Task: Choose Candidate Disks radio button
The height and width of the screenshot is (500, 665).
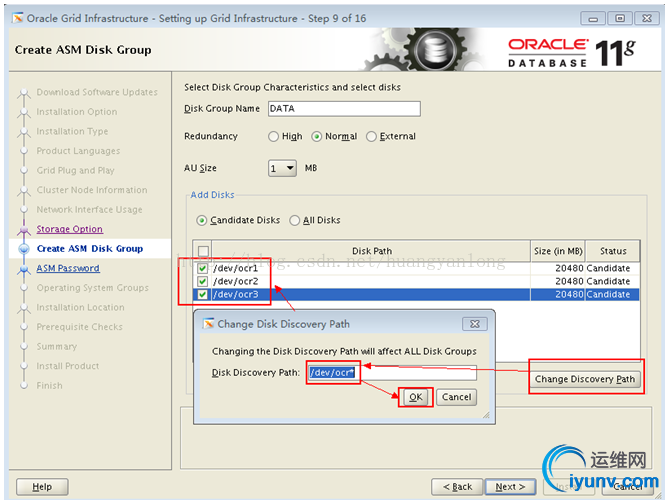Action: tap(202, 221)
